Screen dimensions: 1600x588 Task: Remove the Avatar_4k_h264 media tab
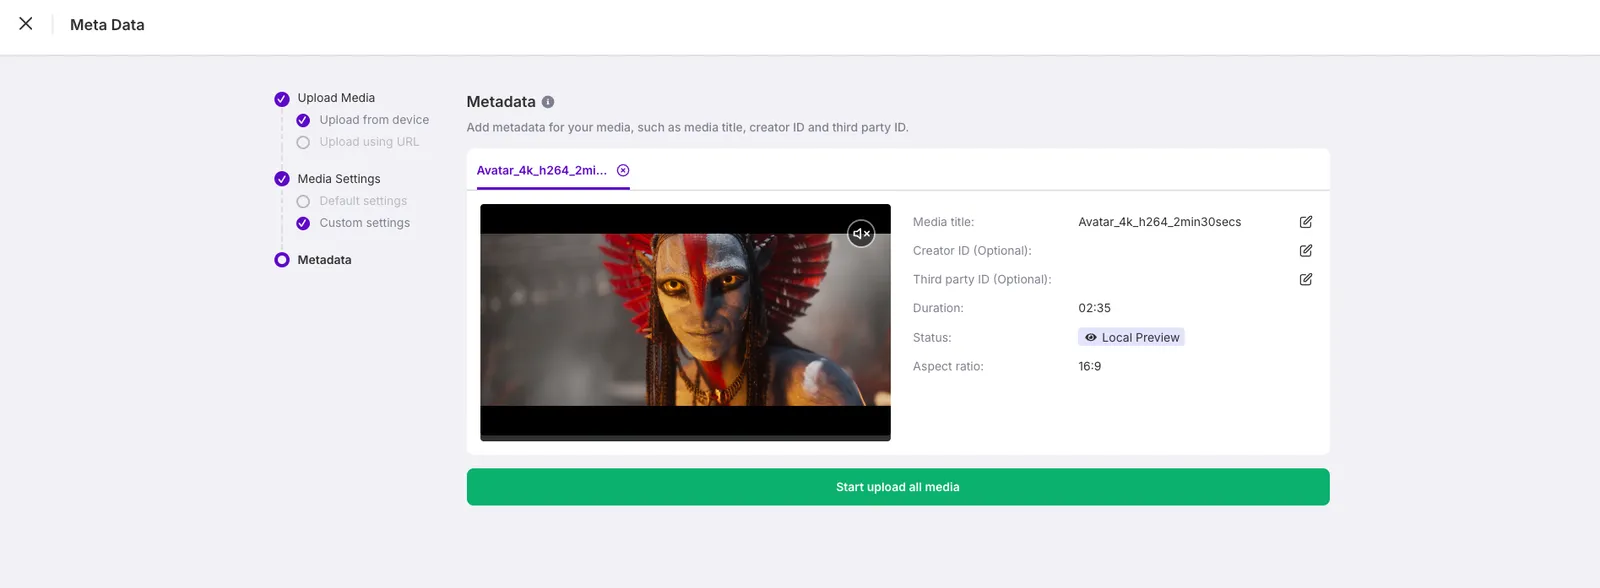coord(623,170)
